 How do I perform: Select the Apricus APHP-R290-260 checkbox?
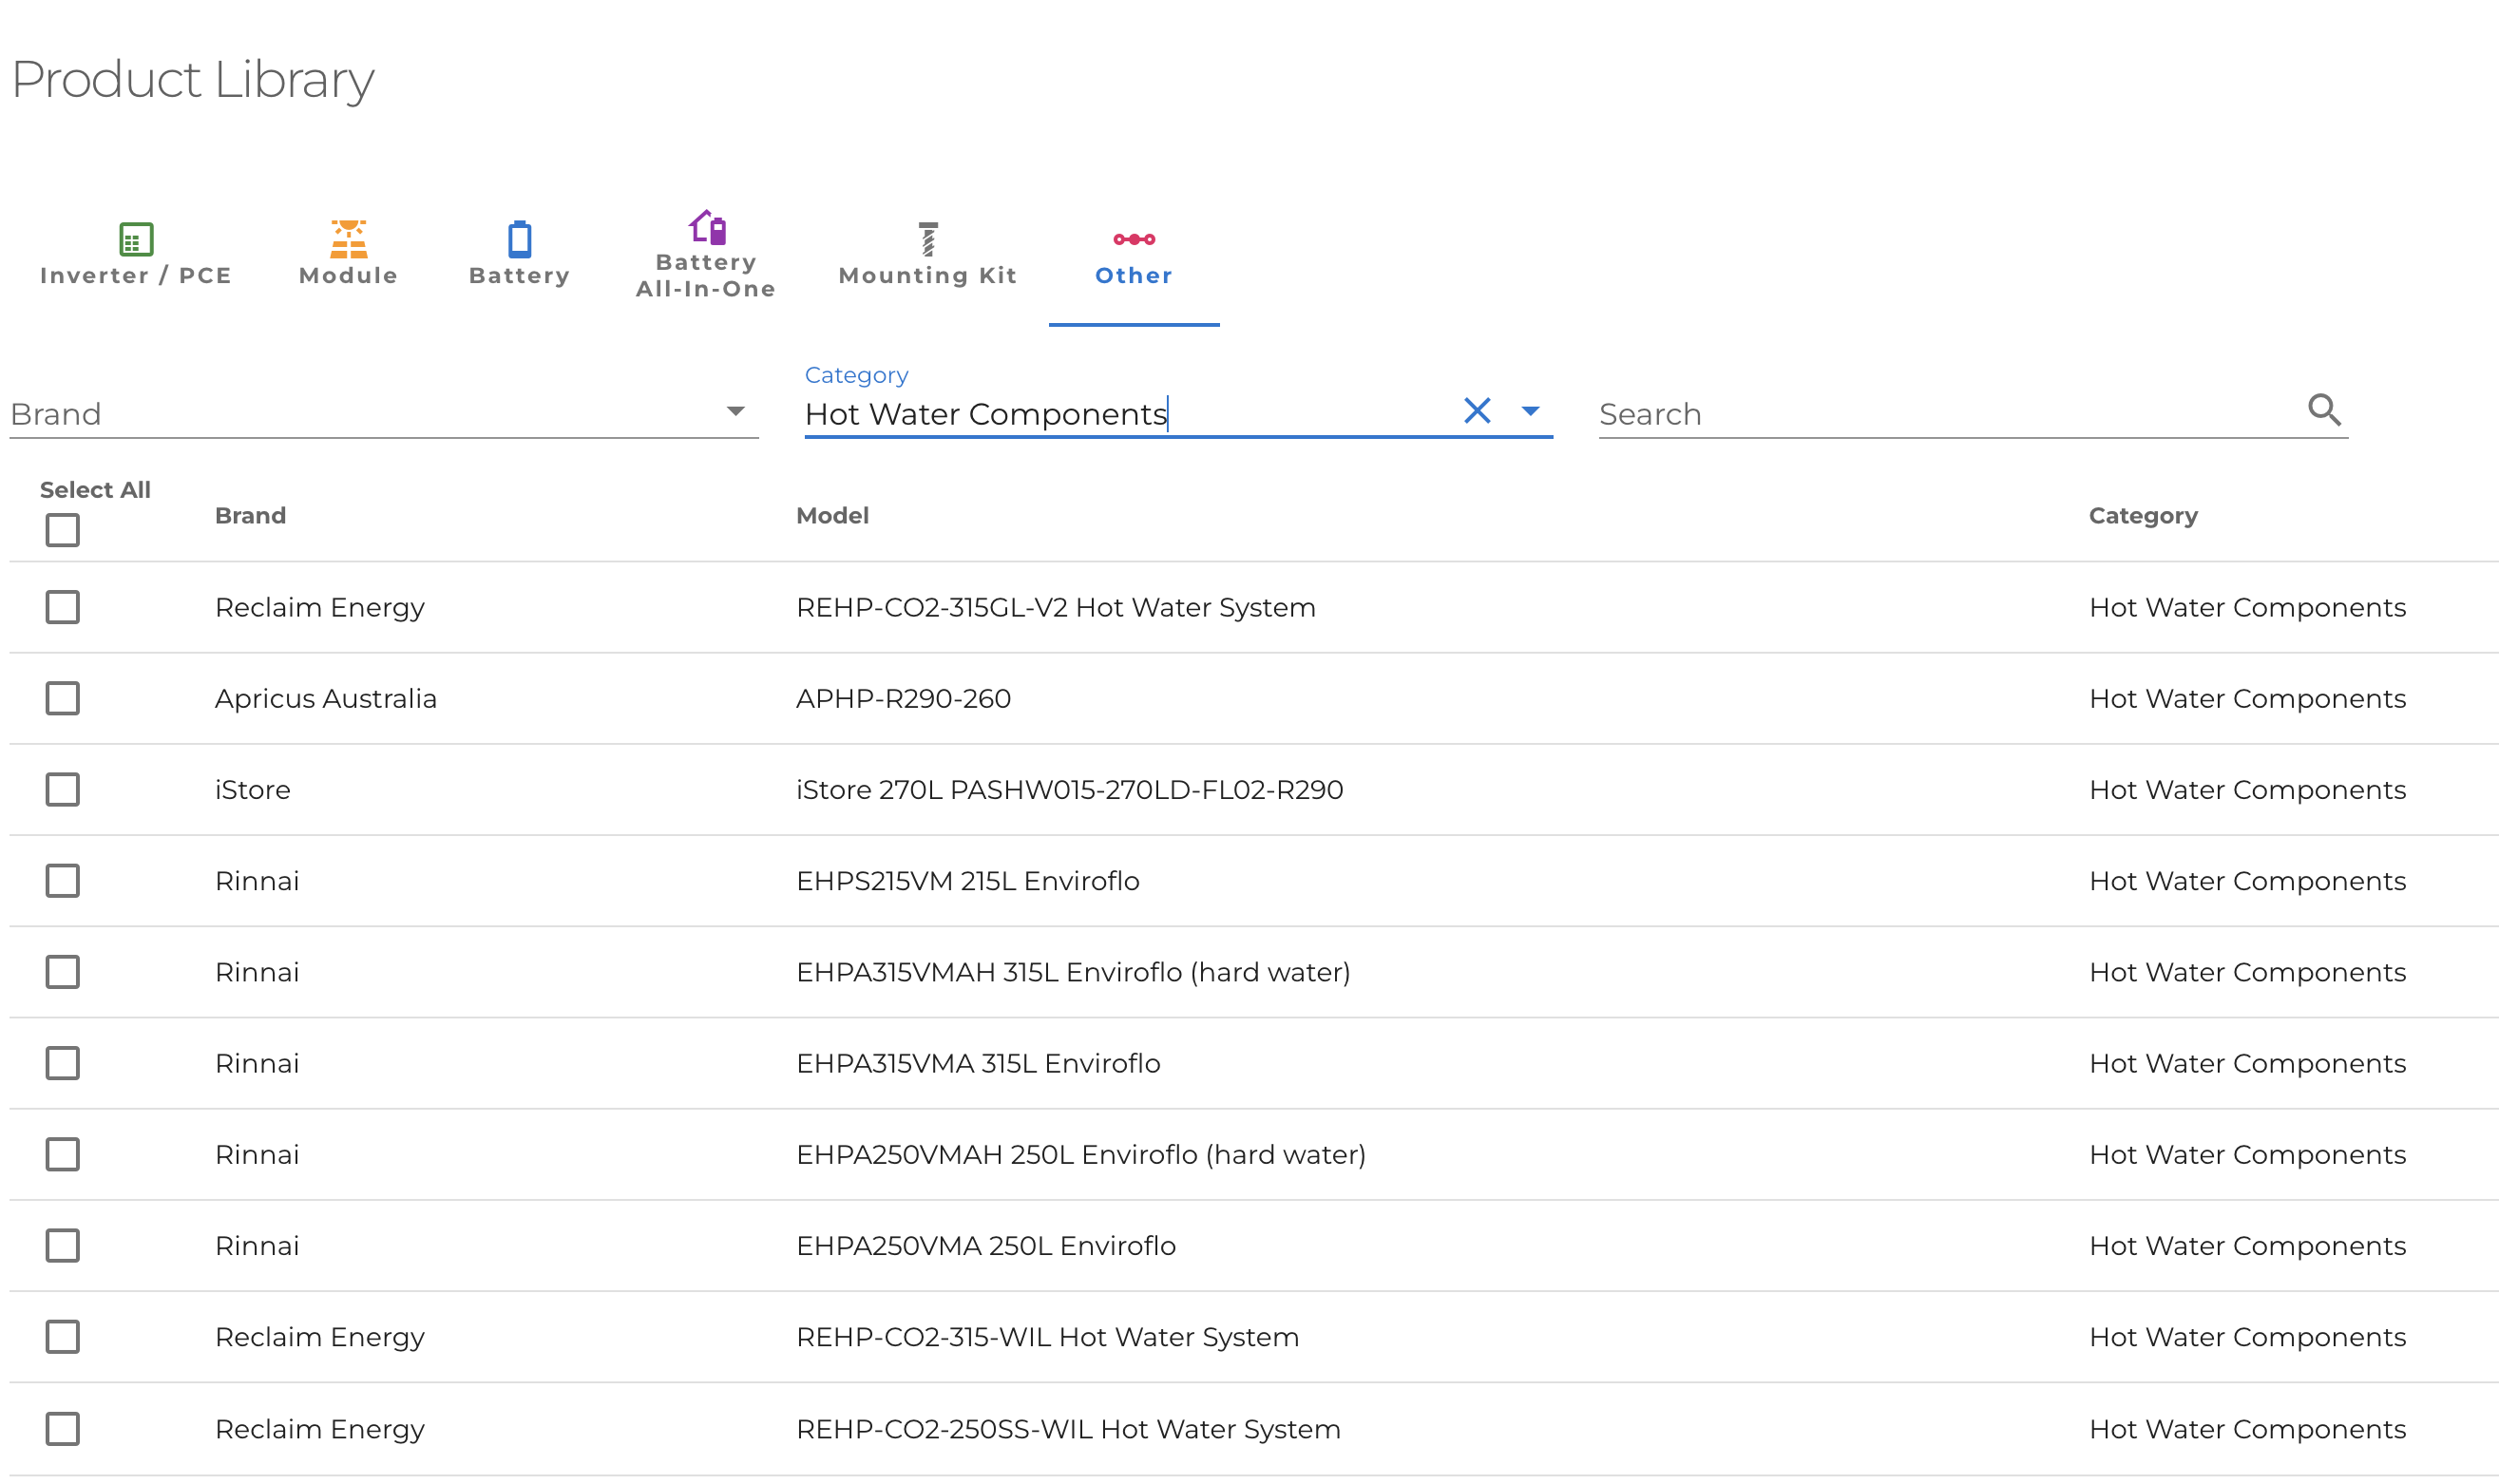[62, 698]
